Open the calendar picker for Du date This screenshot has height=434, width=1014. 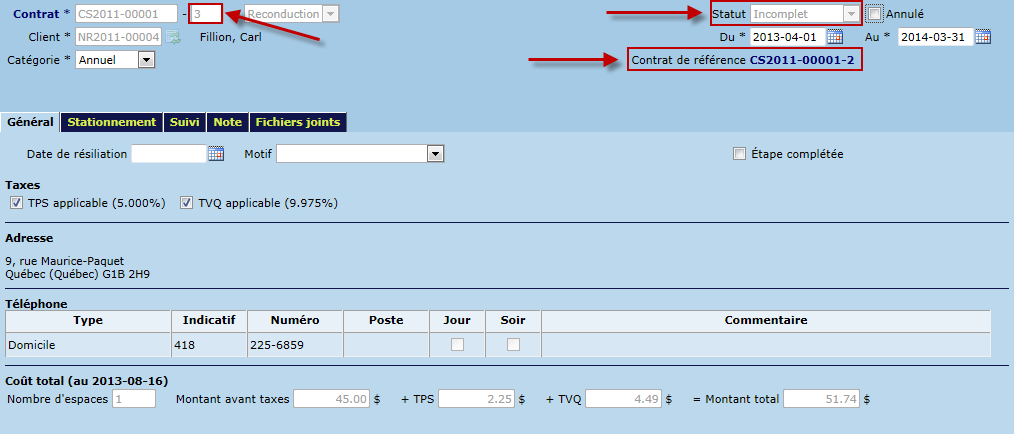point(834,37)
